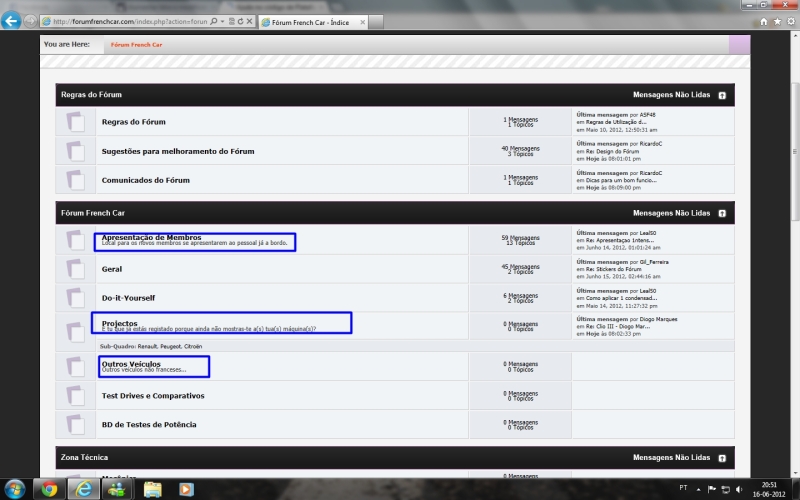Open the 'Do-it-Yourself' board
Screen dimensions: 800x500
pos(128,298)
